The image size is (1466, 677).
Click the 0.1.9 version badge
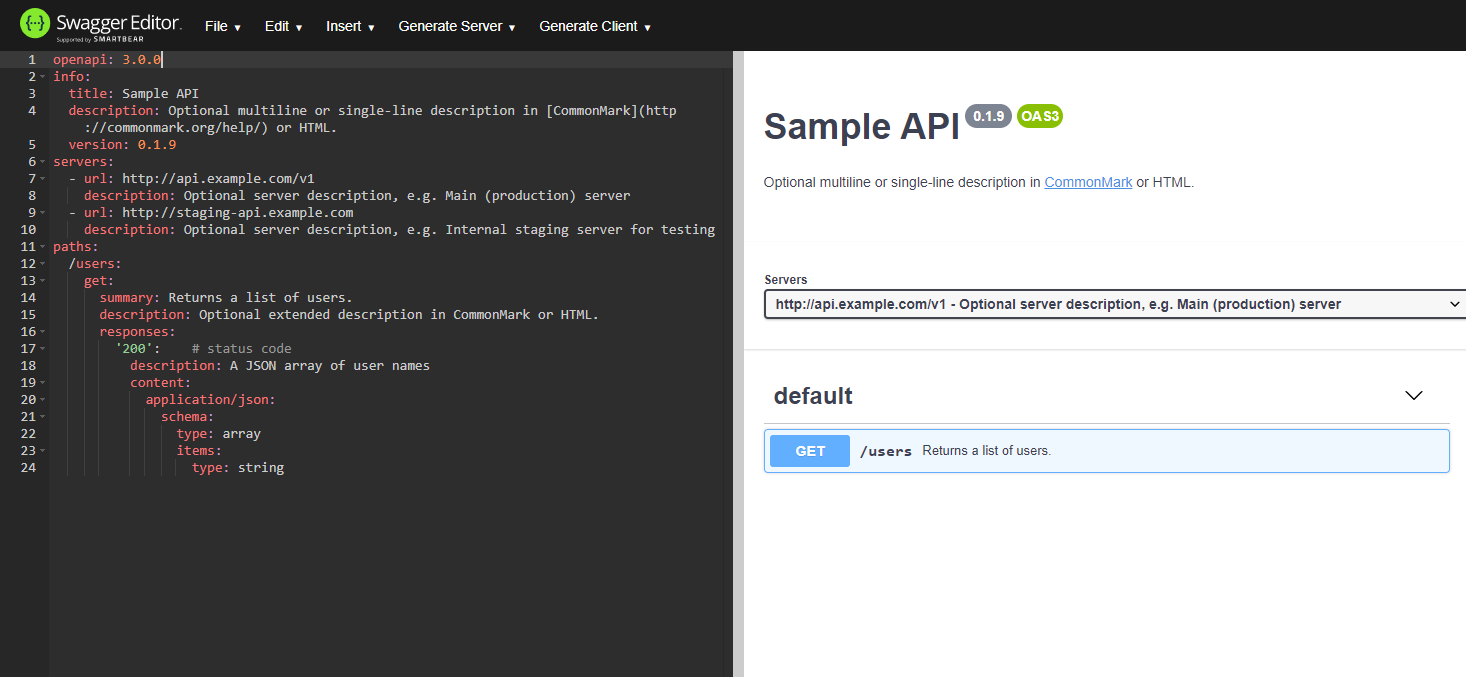[988, 116]
